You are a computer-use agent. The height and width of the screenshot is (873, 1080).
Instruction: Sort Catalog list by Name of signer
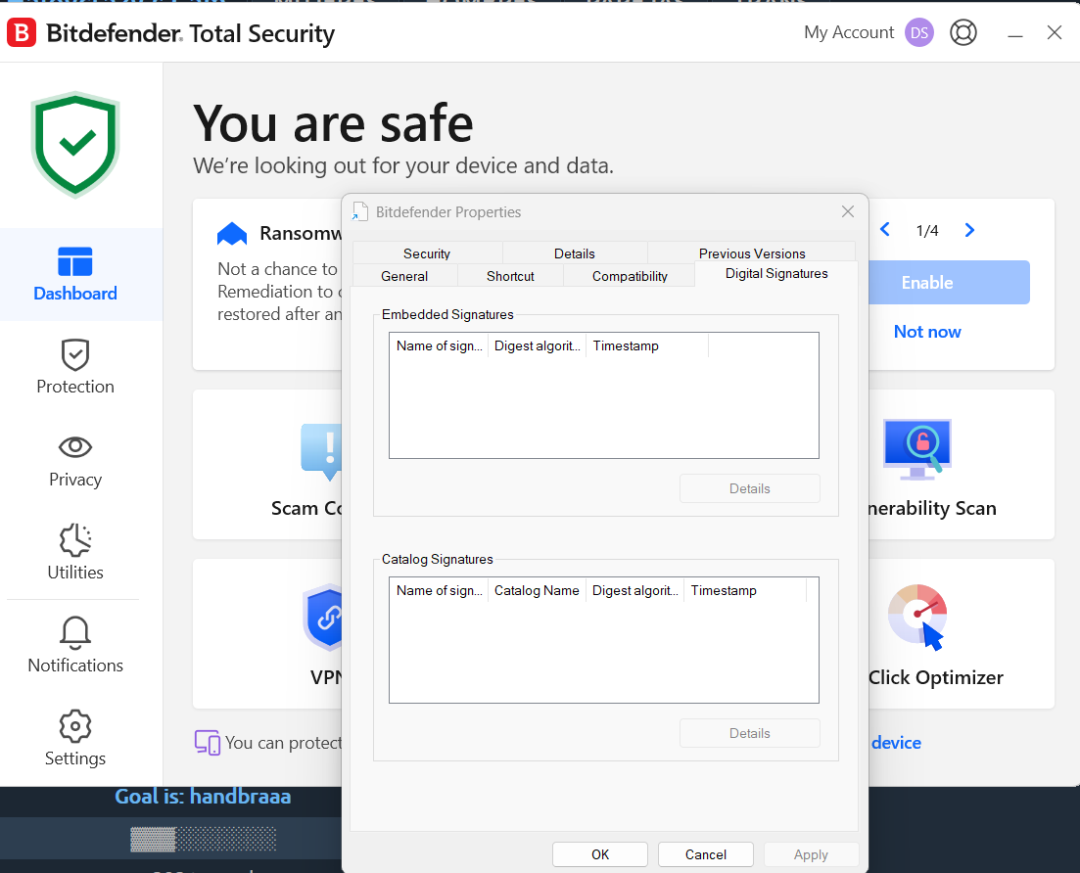(439, 590)
